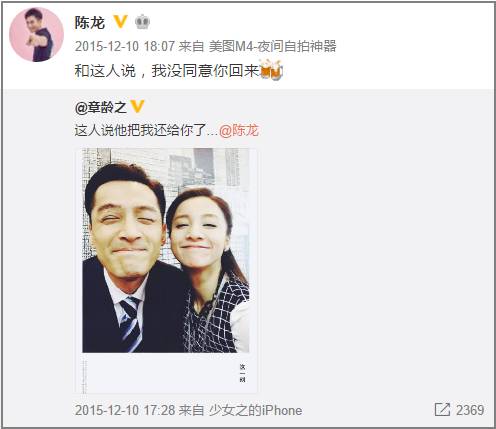Click the gold V badge beside 陈龙
The width and height of the screenshot is (496, 429).
coord(120,22)
